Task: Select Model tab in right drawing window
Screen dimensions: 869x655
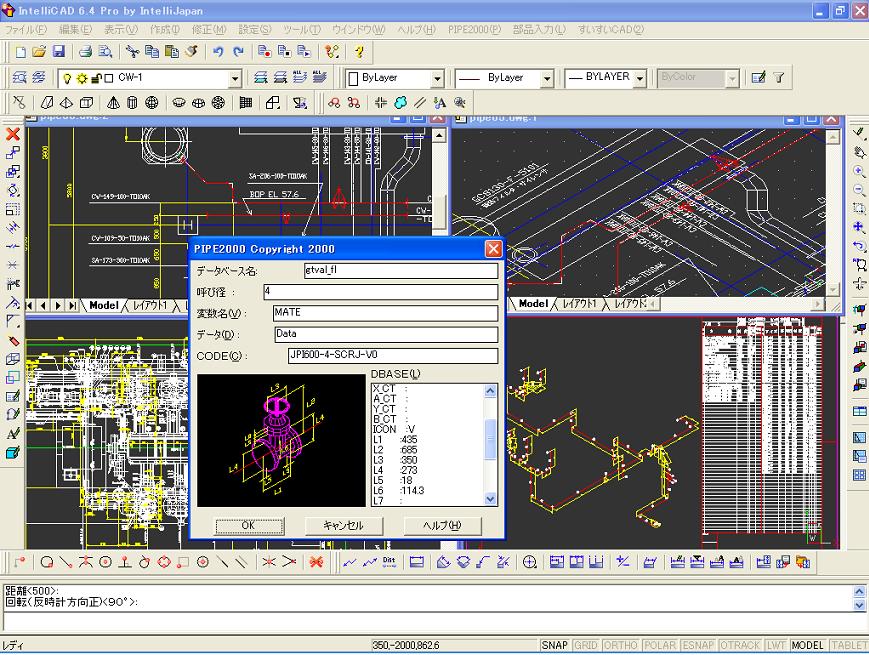Action: tap(533, 304)
